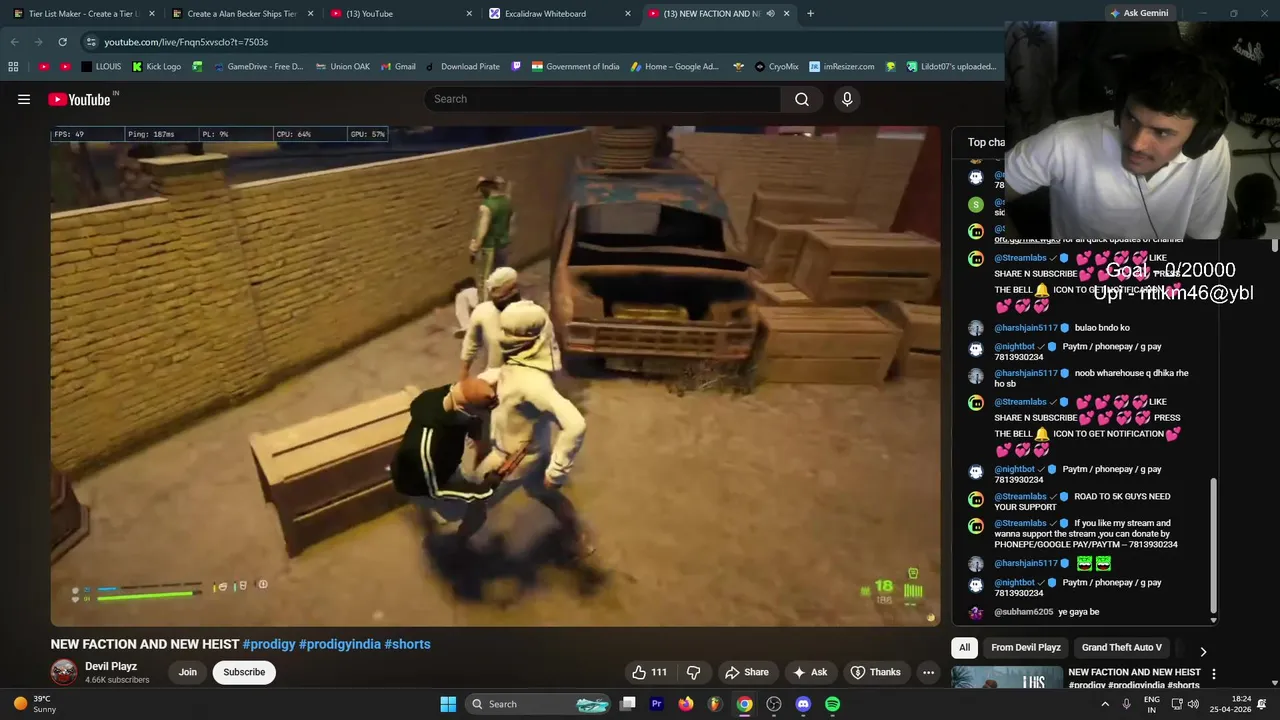
Task: Open Discord from taskbar
Action: point(803,704)
